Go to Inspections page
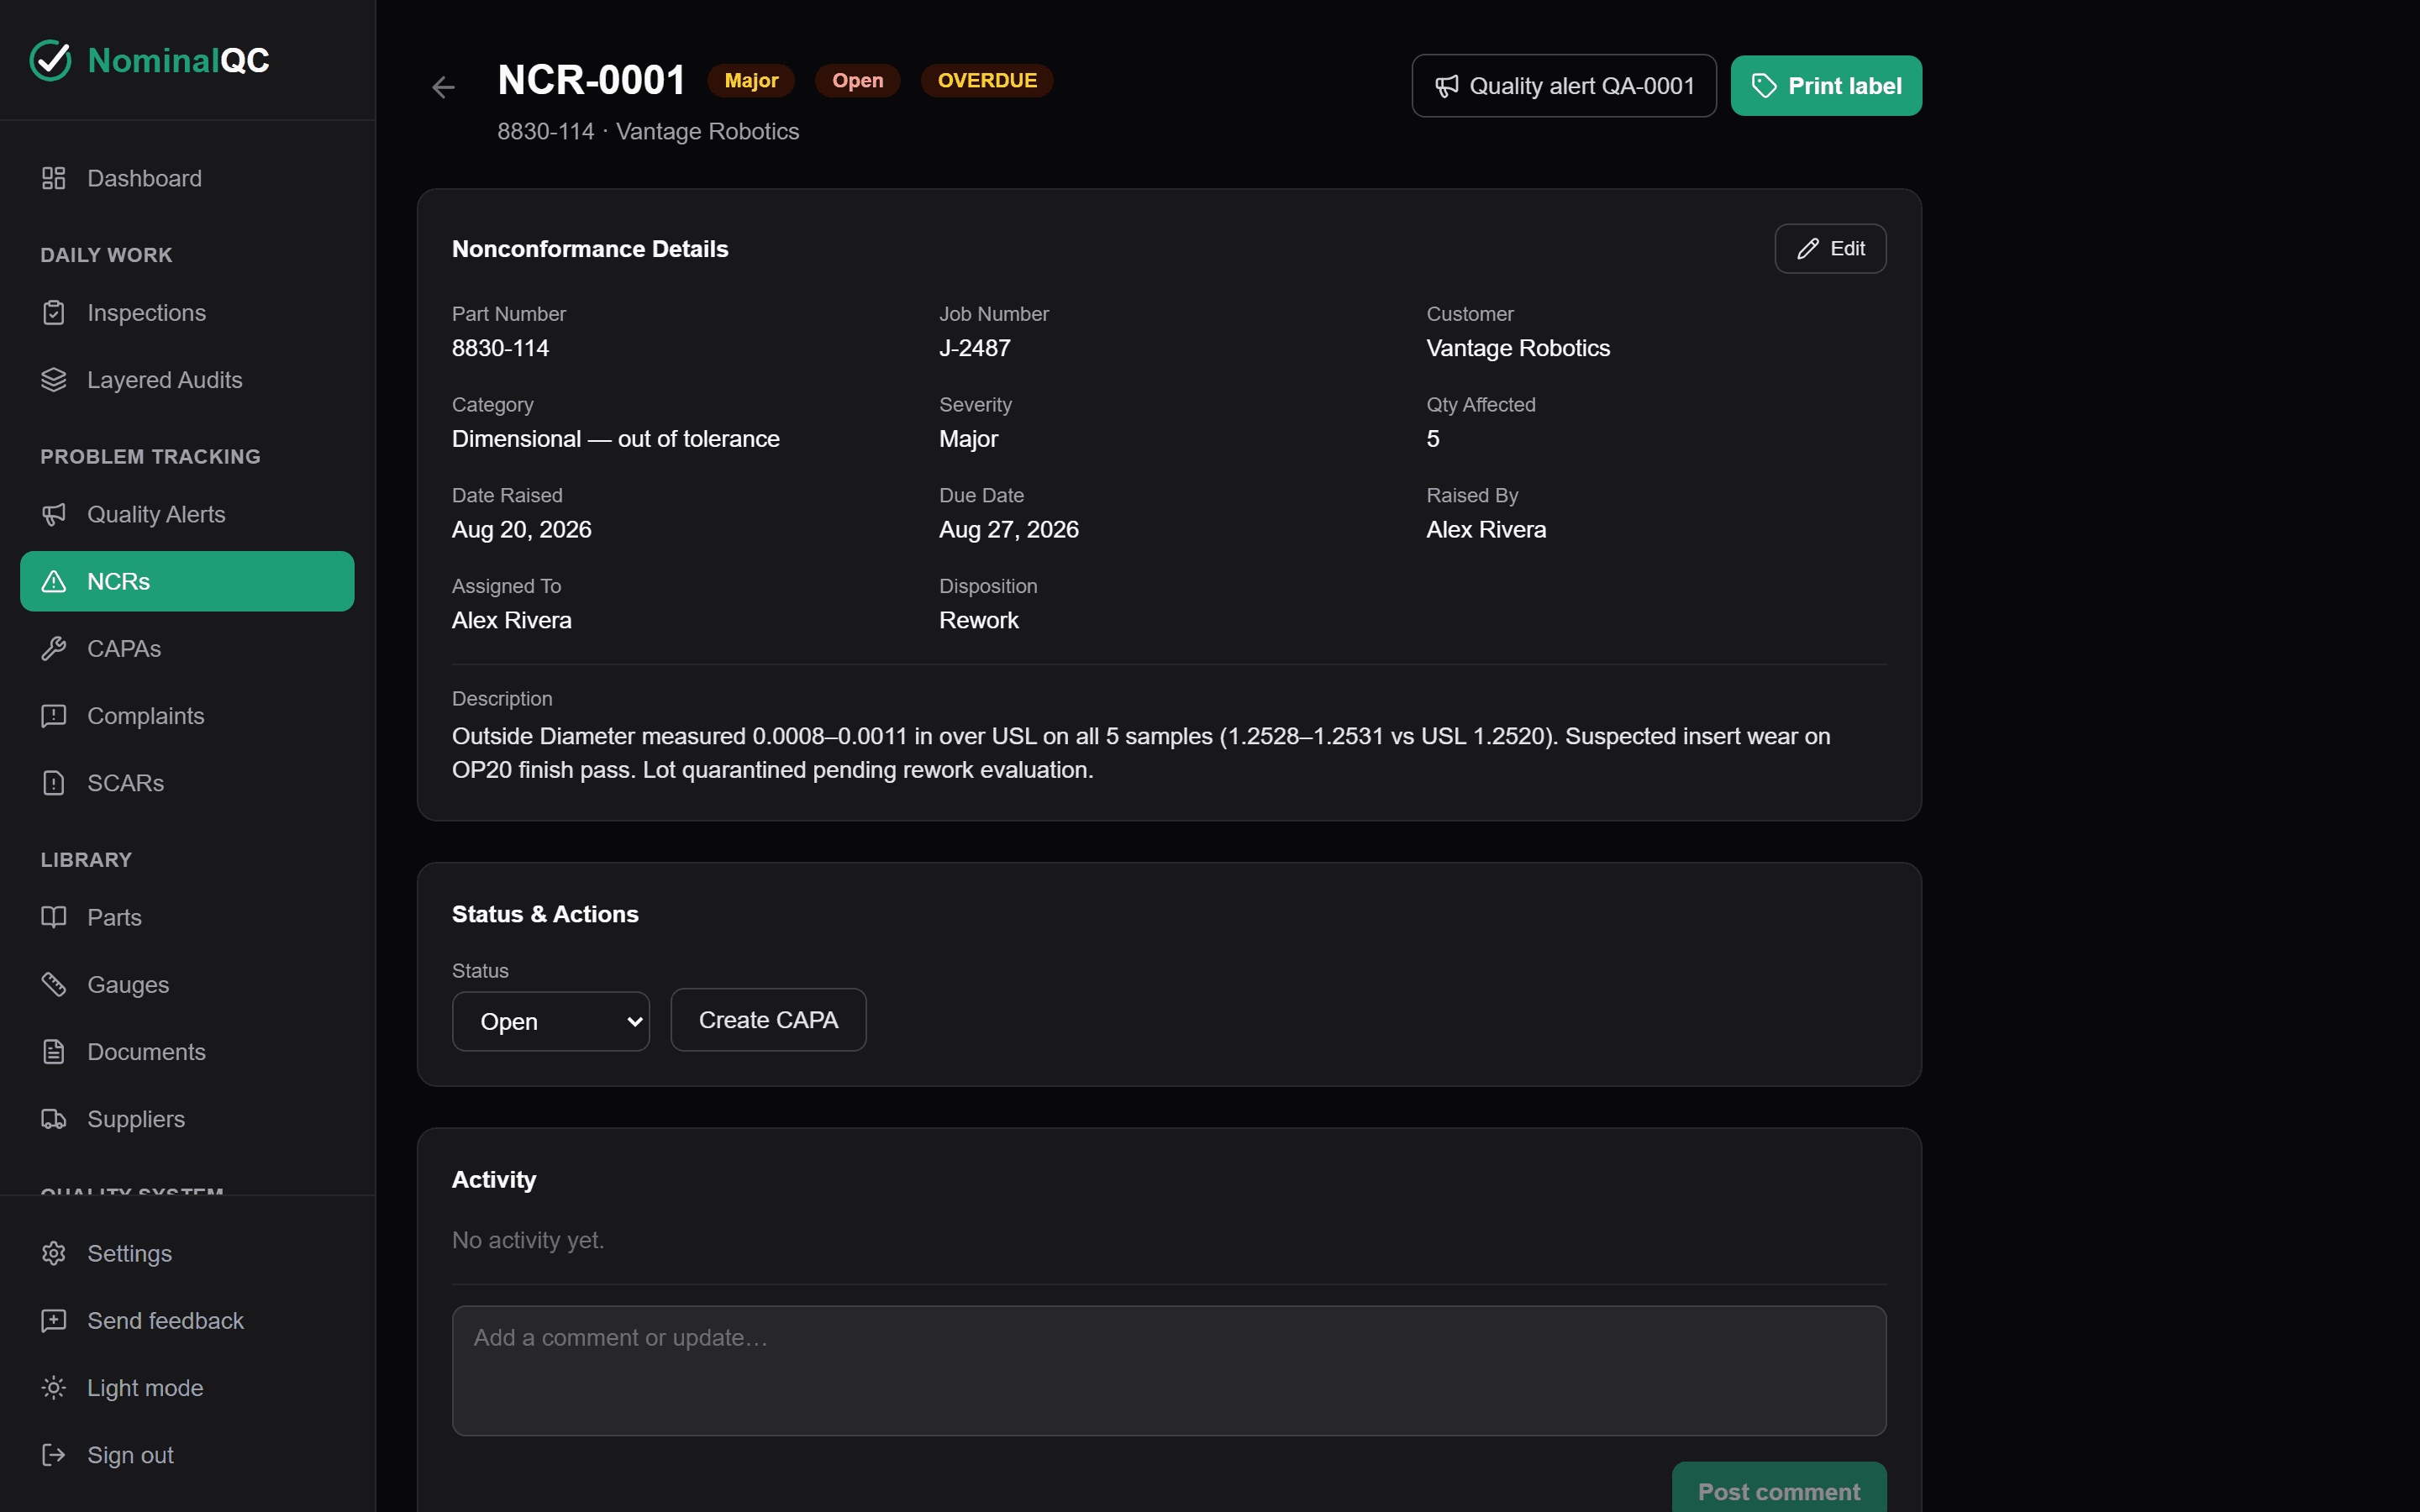The width and height of the screenshot is (2420, 1512). click(x=187, y=313)
